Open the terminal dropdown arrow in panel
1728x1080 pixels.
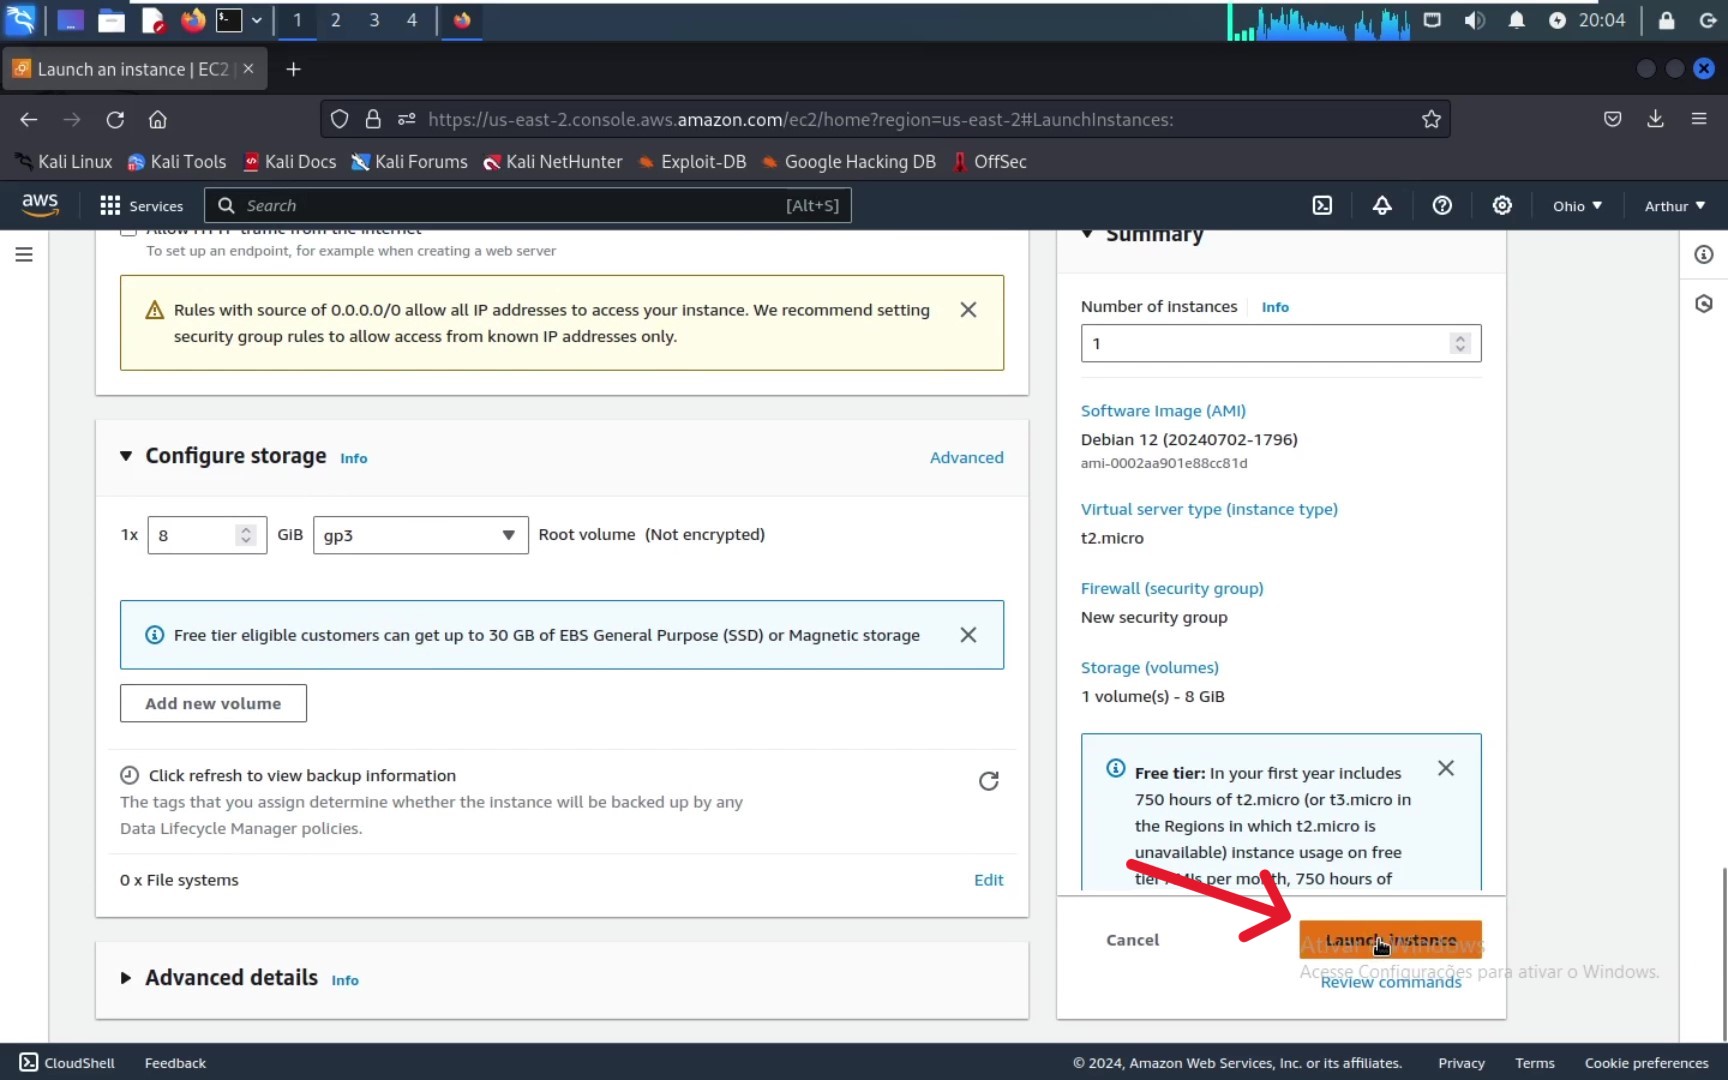[x=257, y=20]
